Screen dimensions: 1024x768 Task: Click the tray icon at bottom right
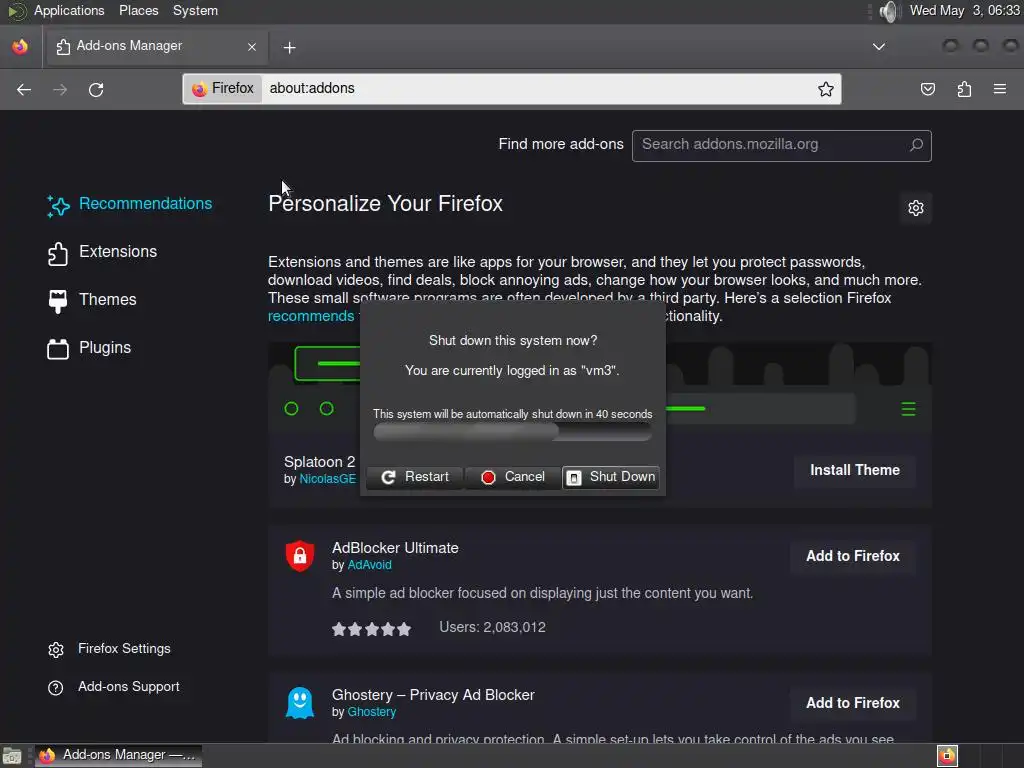947,756
